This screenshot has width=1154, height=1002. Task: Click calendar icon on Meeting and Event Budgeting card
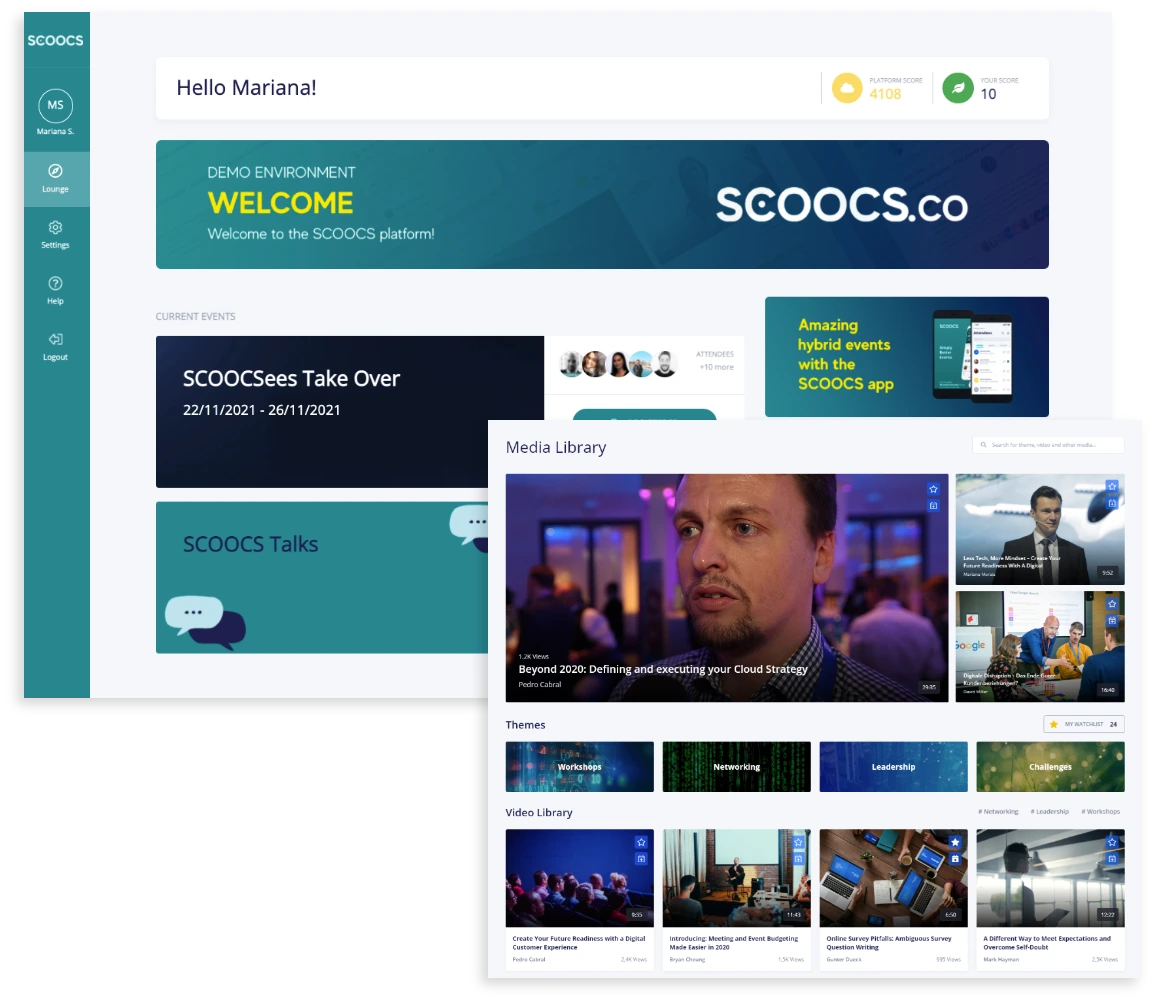(x=799, y=858)
